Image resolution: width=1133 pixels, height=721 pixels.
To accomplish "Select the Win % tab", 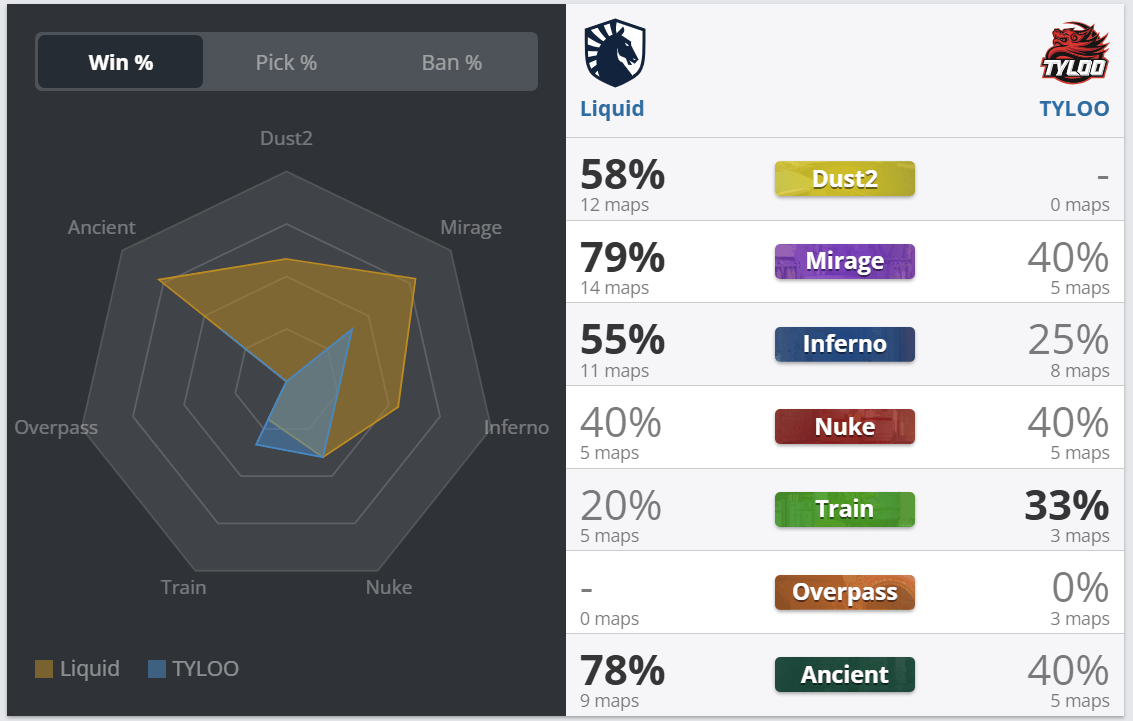I will click(x=121, y=62).
